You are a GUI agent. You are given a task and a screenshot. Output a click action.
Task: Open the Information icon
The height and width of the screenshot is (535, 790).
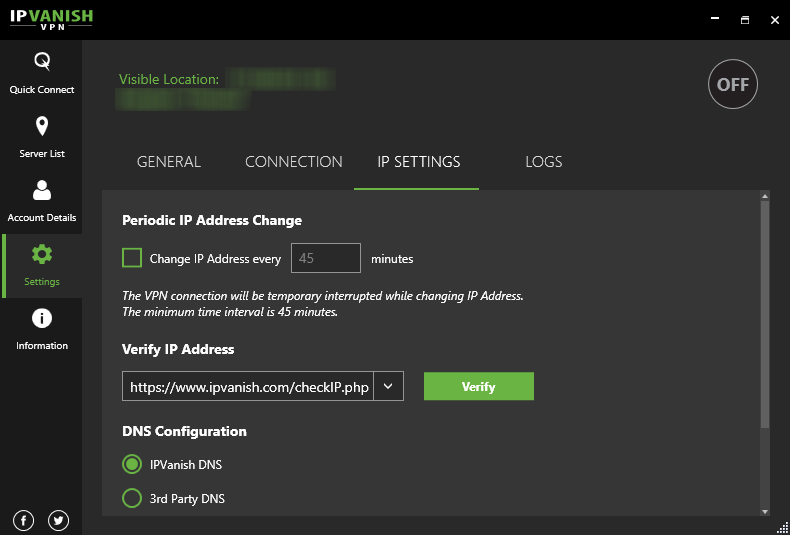pos(42,318)
